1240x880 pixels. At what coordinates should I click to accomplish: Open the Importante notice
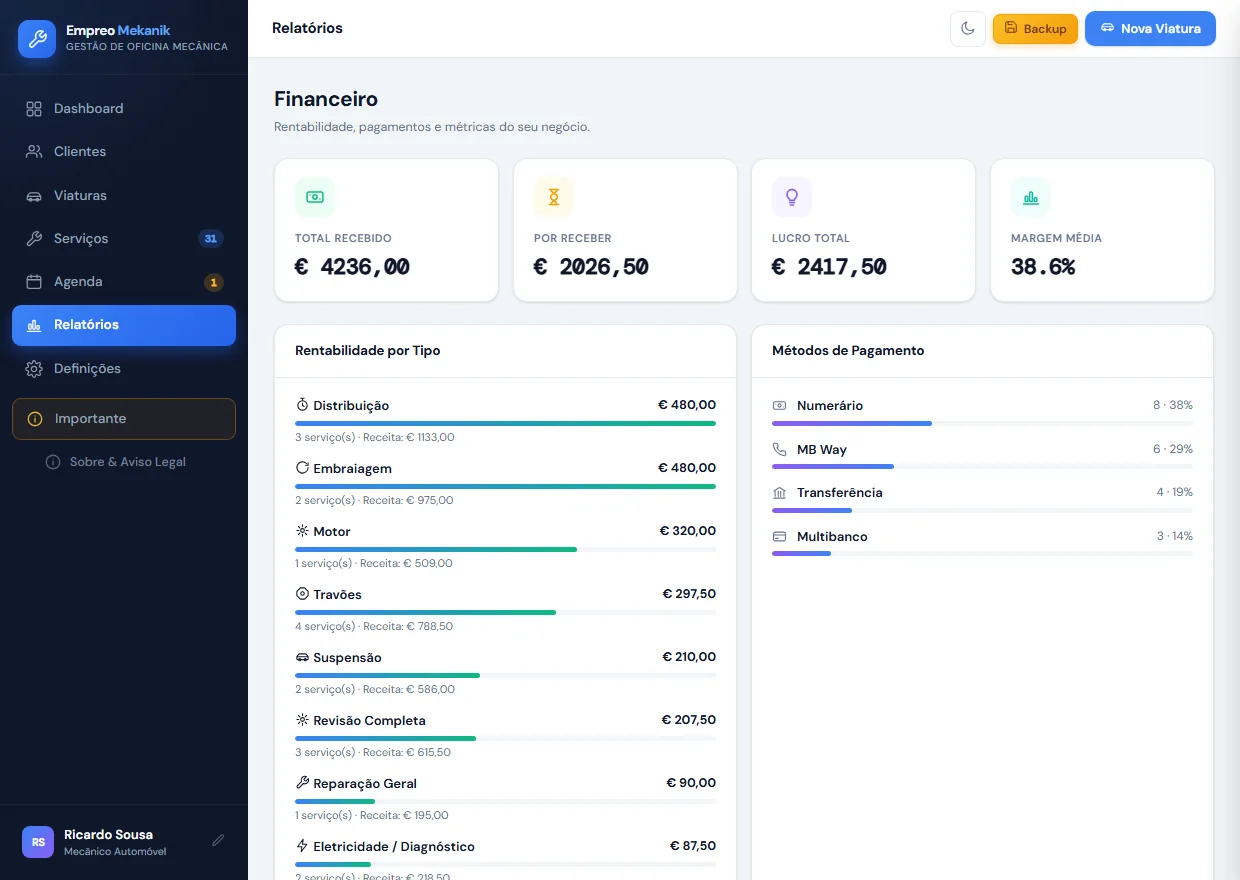point(124,419)
